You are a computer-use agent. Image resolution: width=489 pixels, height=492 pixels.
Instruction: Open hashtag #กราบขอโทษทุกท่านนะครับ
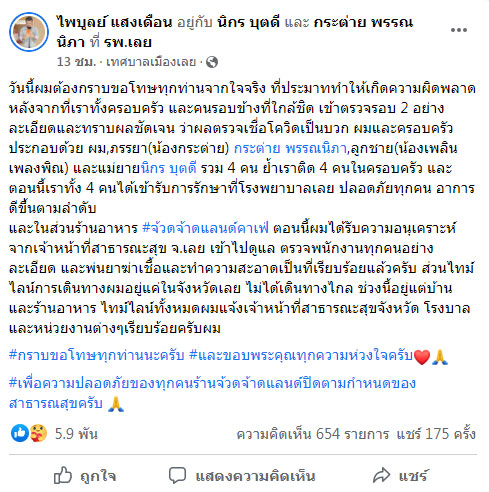pyautogui.click(x=97, y=355)
